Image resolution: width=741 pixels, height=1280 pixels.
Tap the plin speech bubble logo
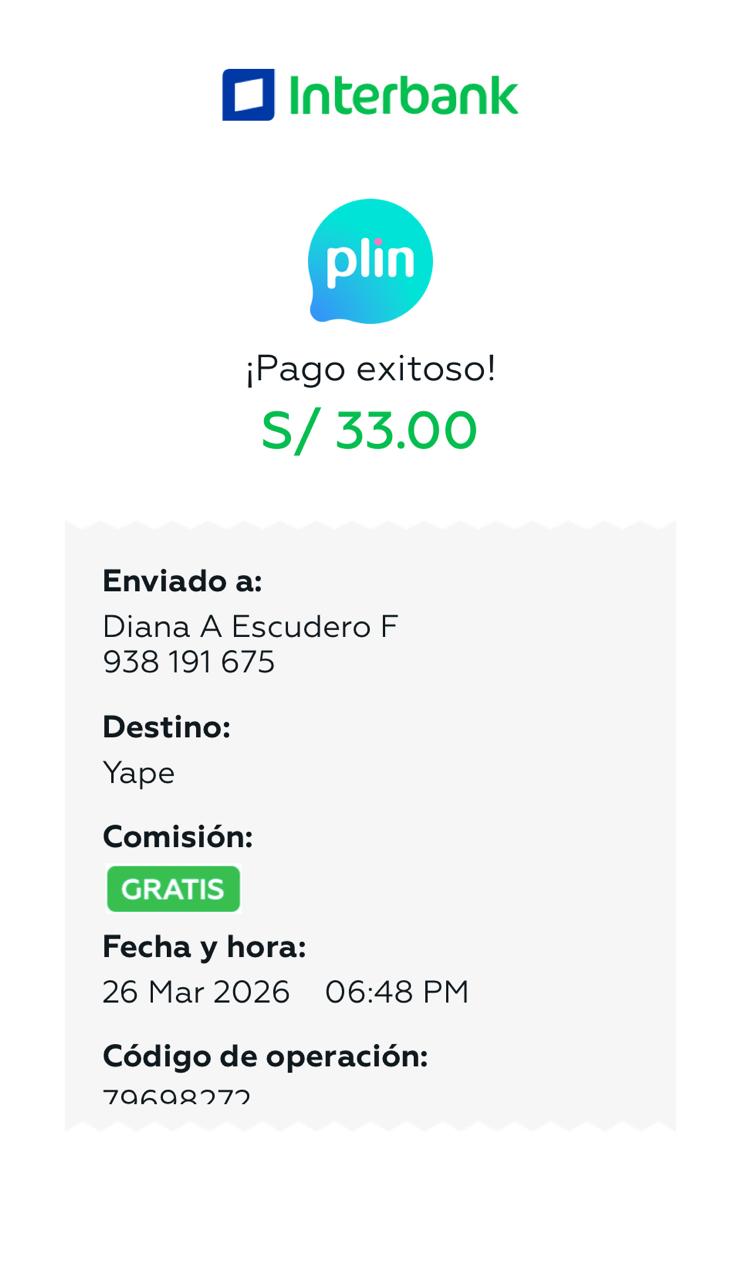click(x=370, y=261)
